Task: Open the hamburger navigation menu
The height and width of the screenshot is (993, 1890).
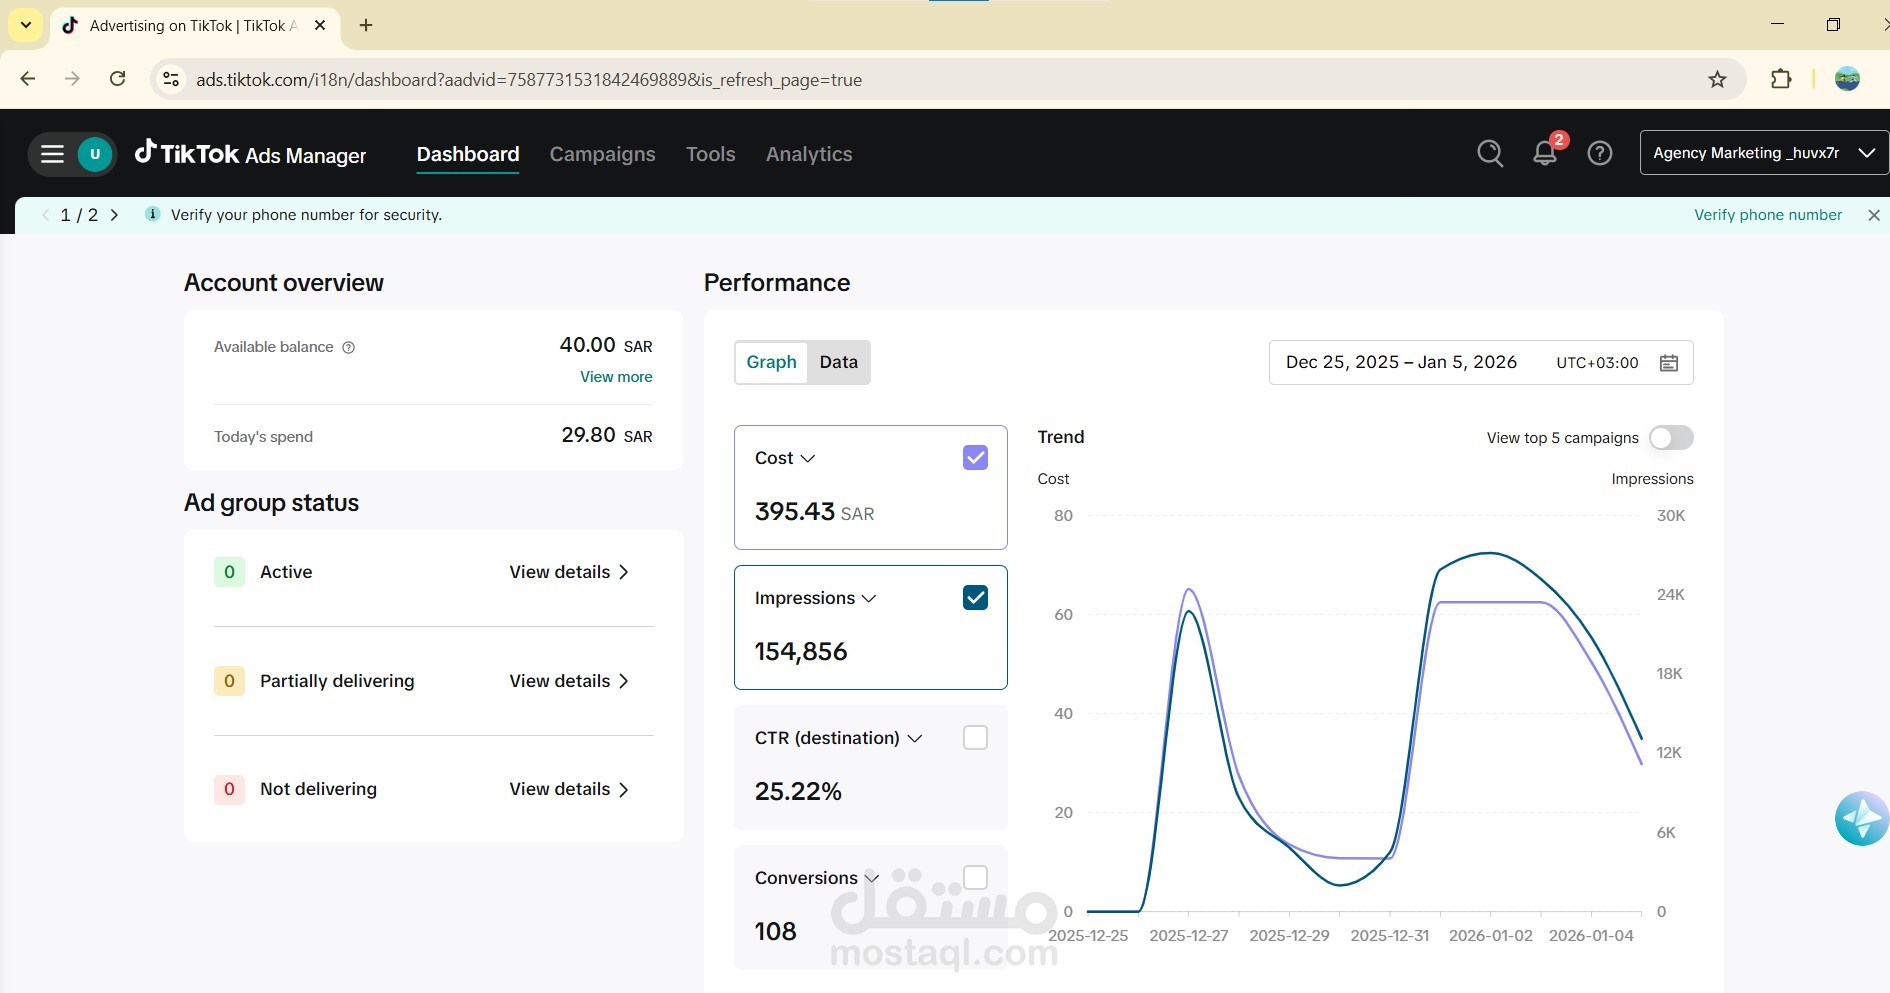Action: 52,154
